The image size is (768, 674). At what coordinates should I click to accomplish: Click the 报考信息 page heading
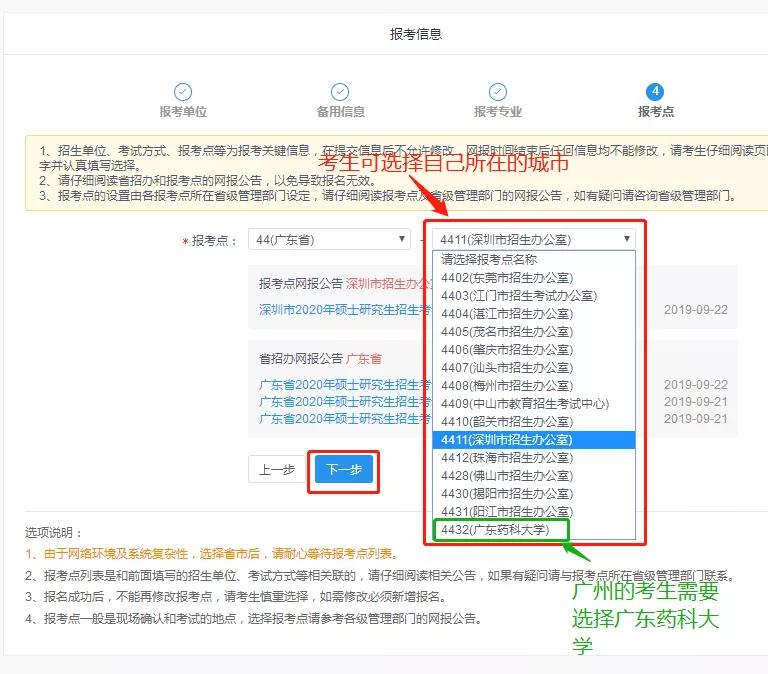click(416, 34)
